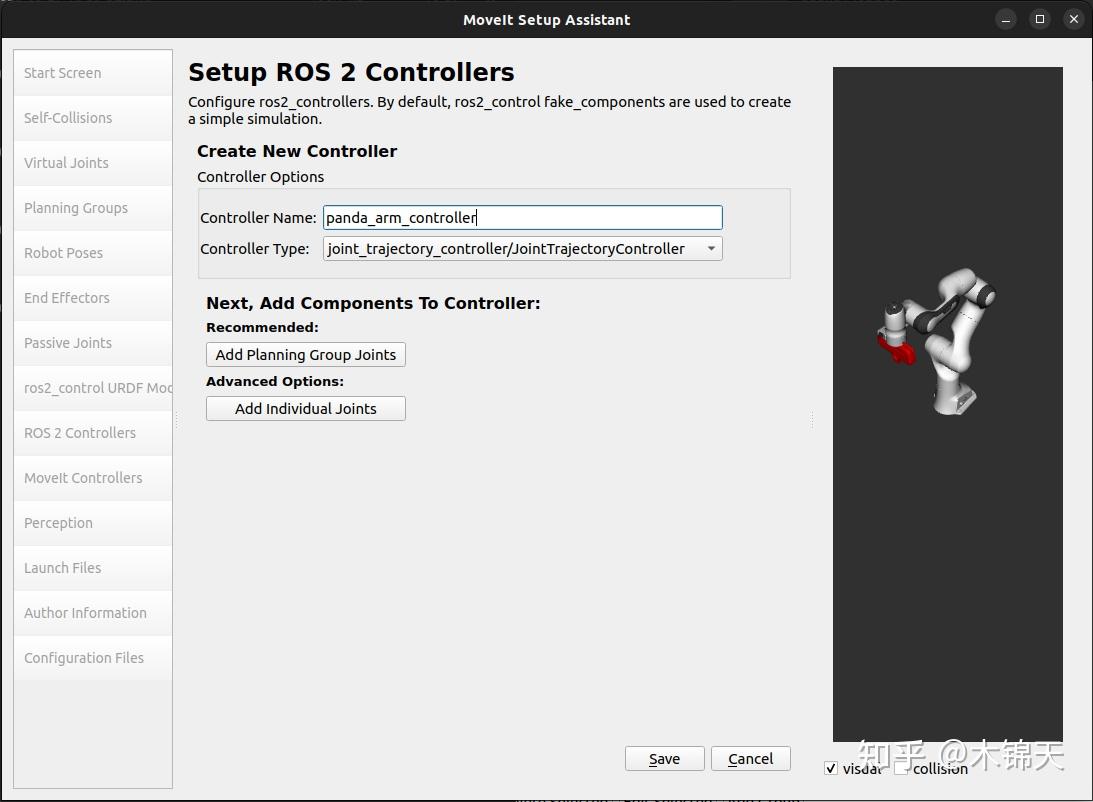The image size is (1093, 802).
Task: Click the Controller Name input field
Action: (522, 217)
